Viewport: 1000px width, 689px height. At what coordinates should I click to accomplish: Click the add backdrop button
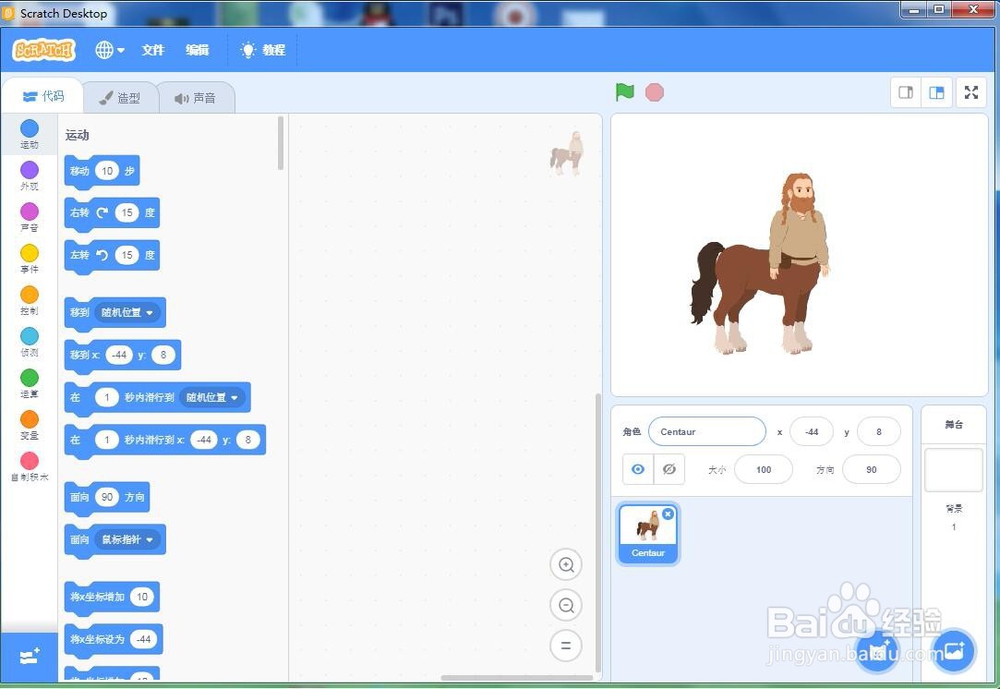[953, 651]
